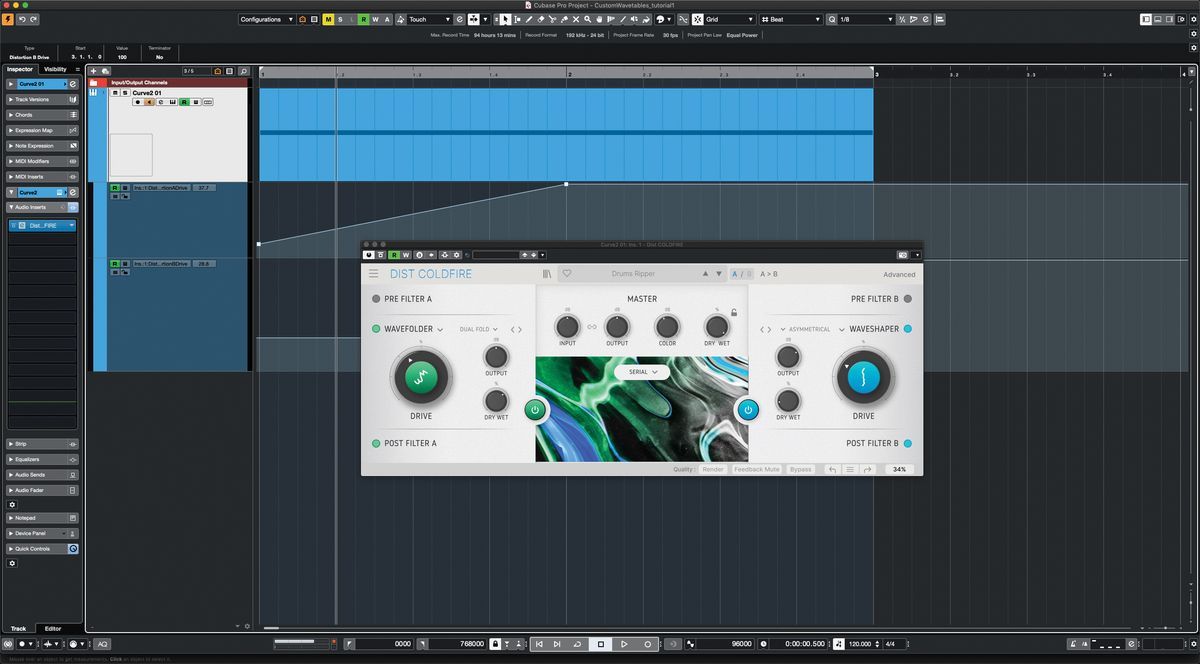Image resolution: width=1200 pixels, height=664 pixels.
Task: Switch to the Editor tab at bottom
Action: coord(54,628)
